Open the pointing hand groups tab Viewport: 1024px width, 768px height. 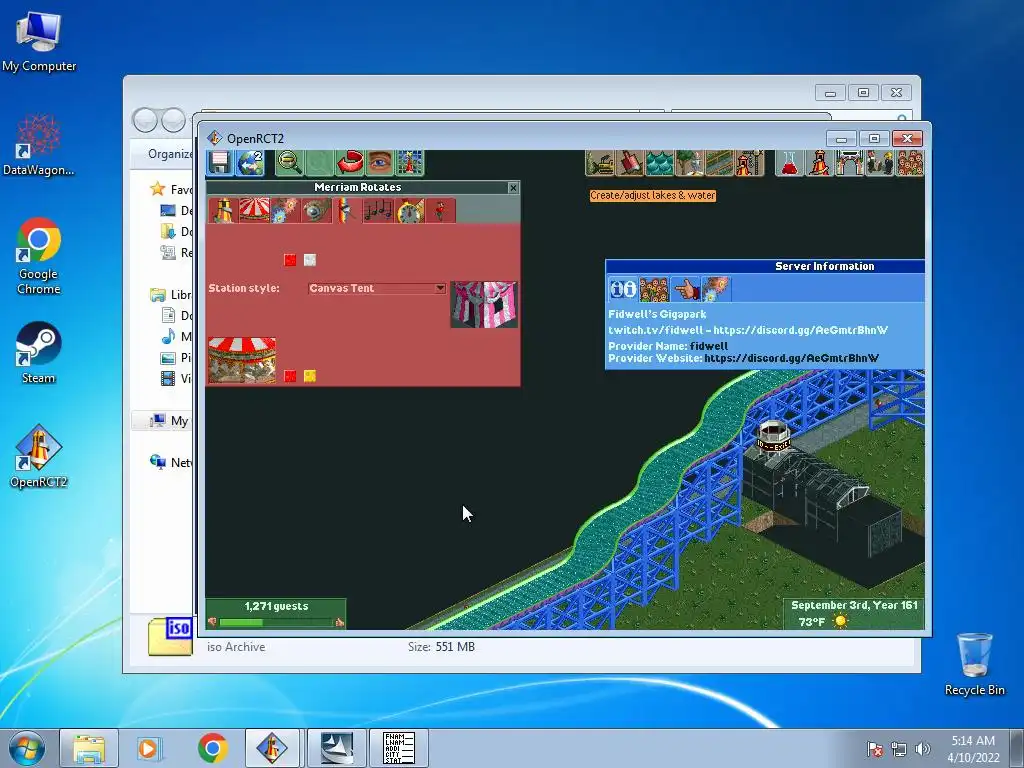pyautogui.click(x=685, y=289)
